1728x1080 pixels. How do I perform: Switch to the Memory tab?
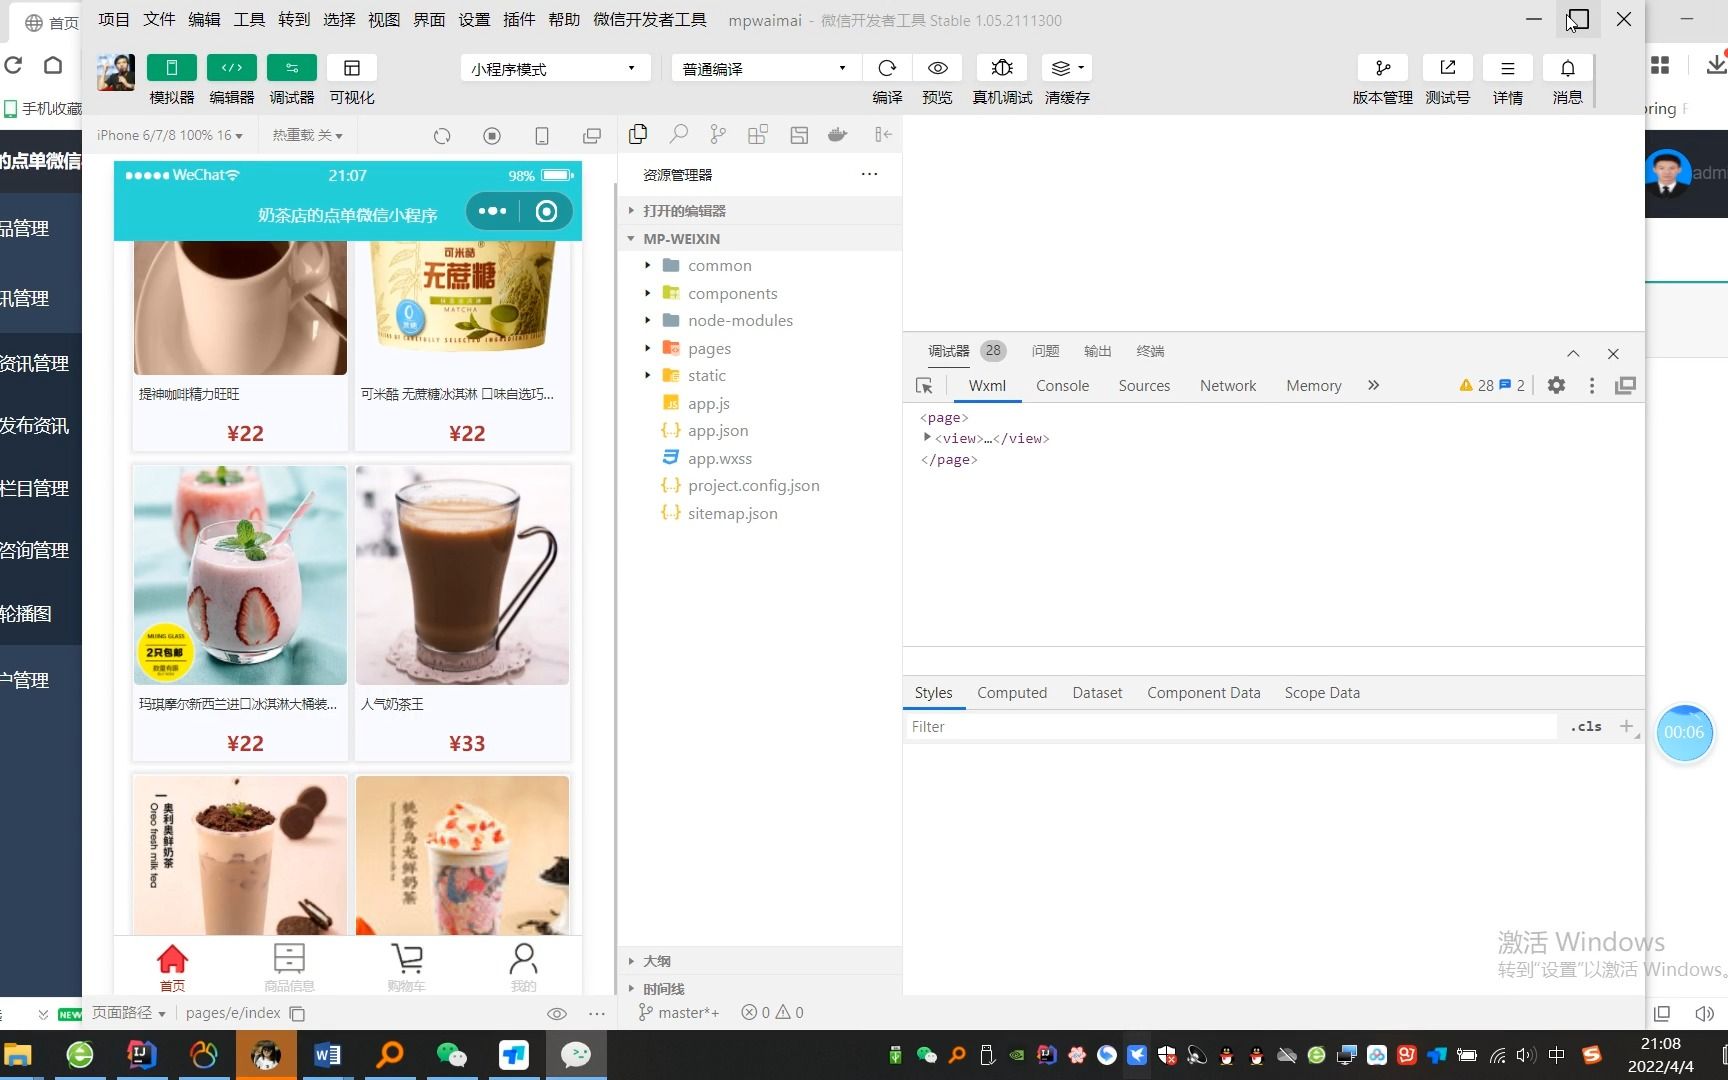[1313, 385]
